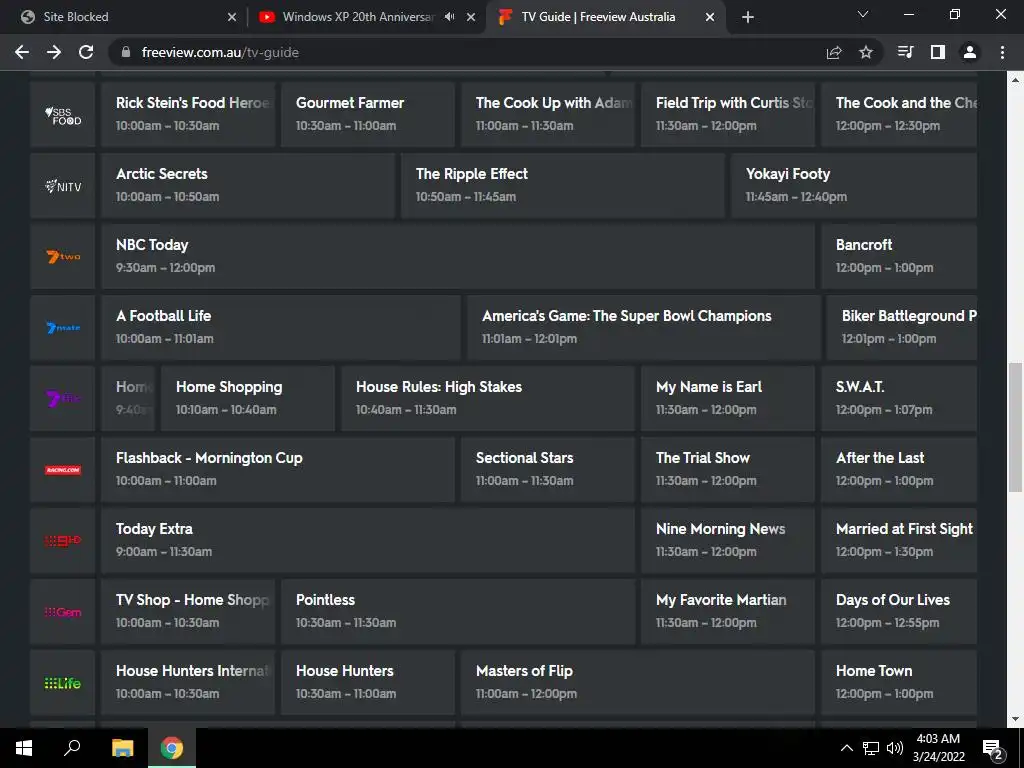Open the Pointless listing on 9Gem
Image resolution: width=1024 pixels, height=768 pixels.
click(458, 612)
